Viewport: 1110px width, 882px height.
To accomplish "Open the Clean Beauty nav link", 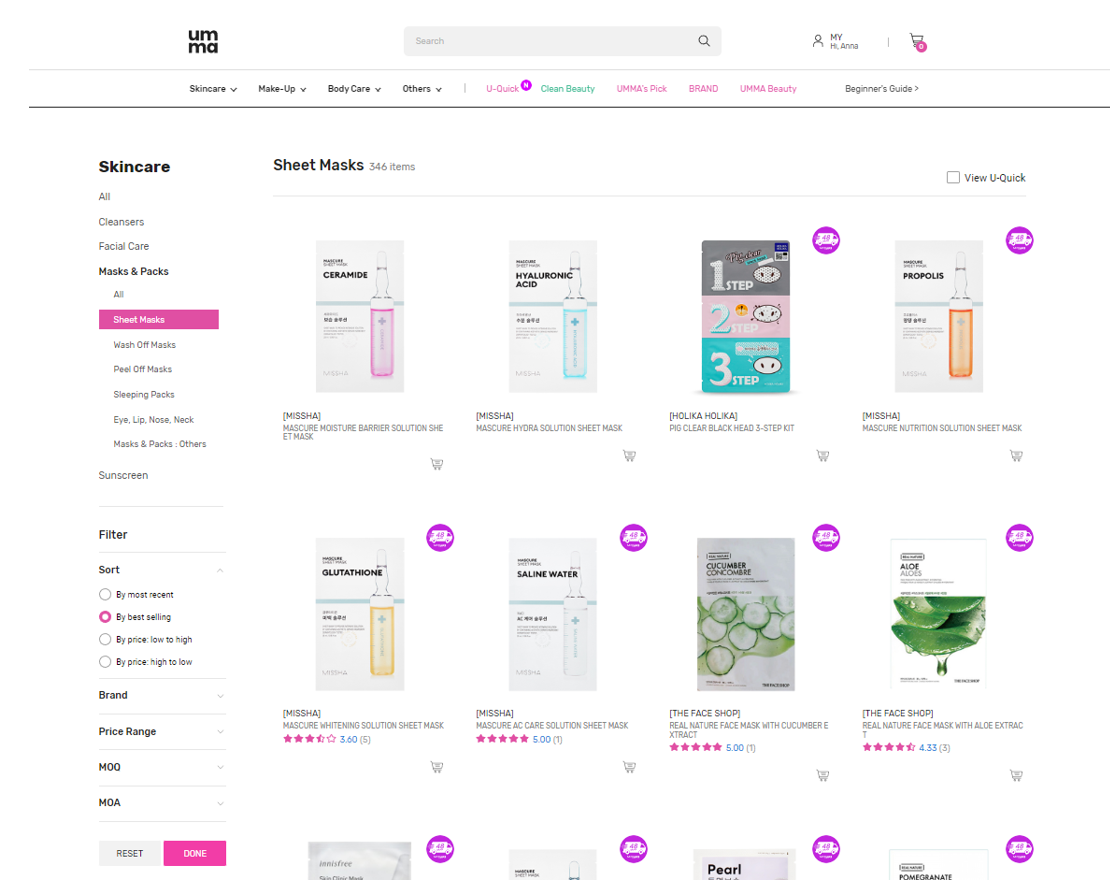I will (x=568, y=89).
